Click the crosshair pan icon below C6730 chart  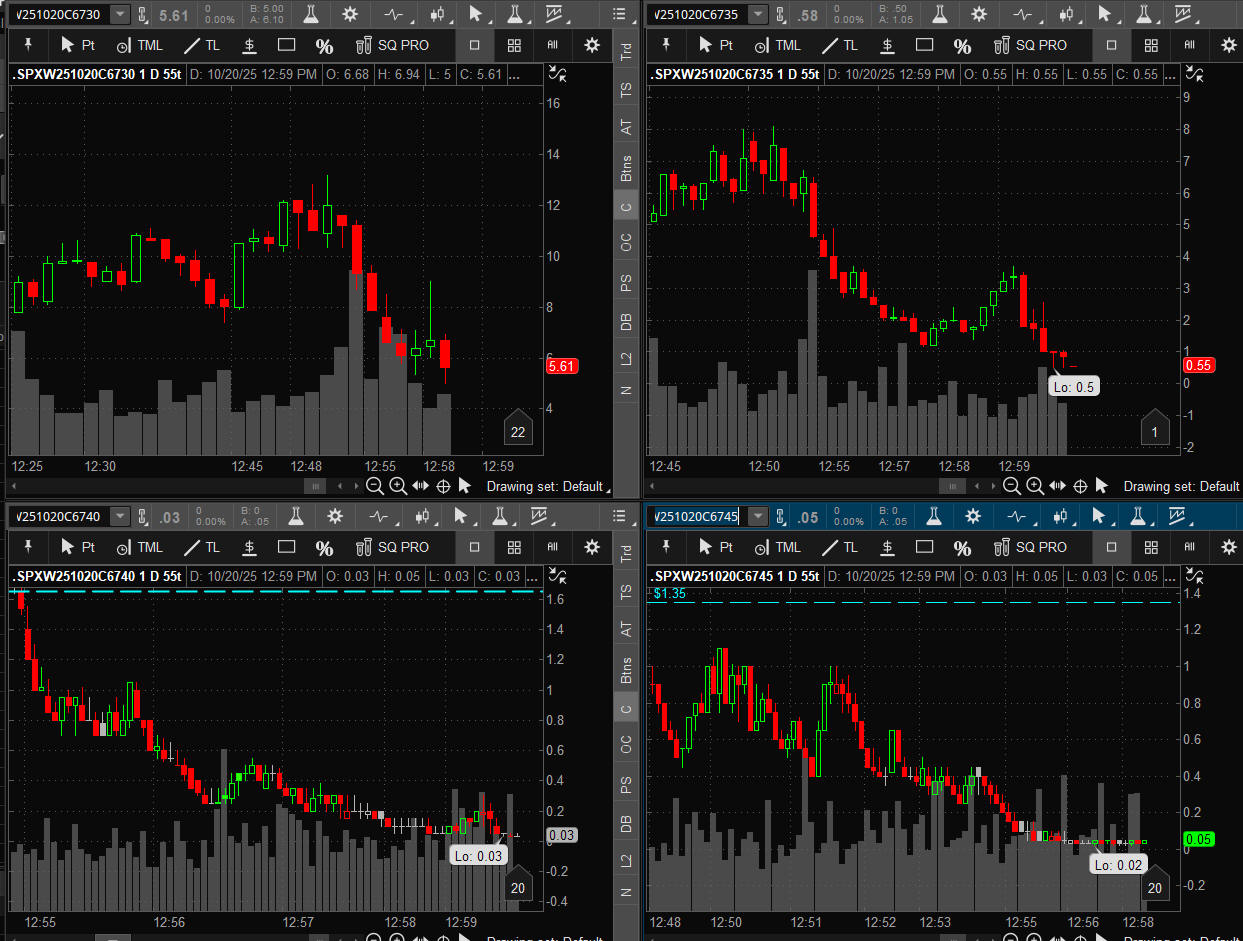(x=443, y=486)
